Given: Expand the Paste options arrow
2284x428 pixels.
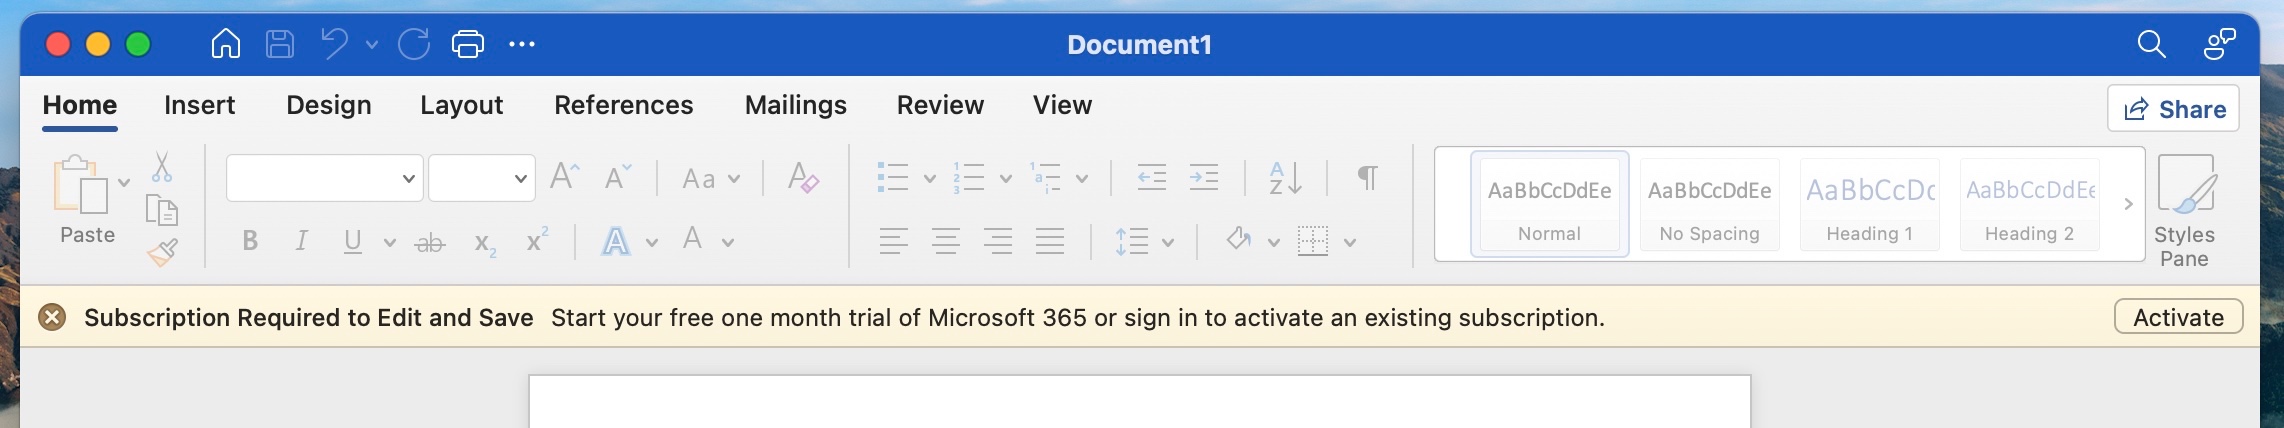Looking at the screenshot, I should tap(124, 182).
